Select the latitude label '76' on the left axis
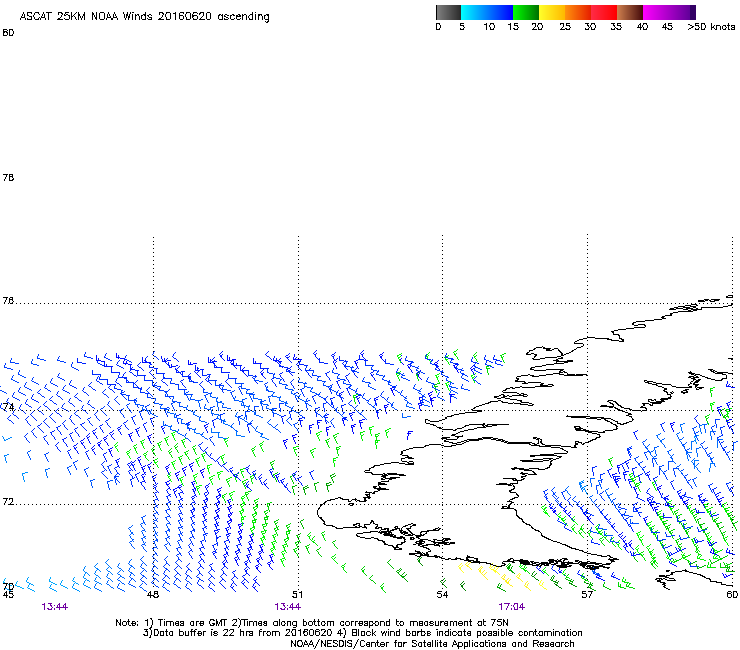 point(8,301)
